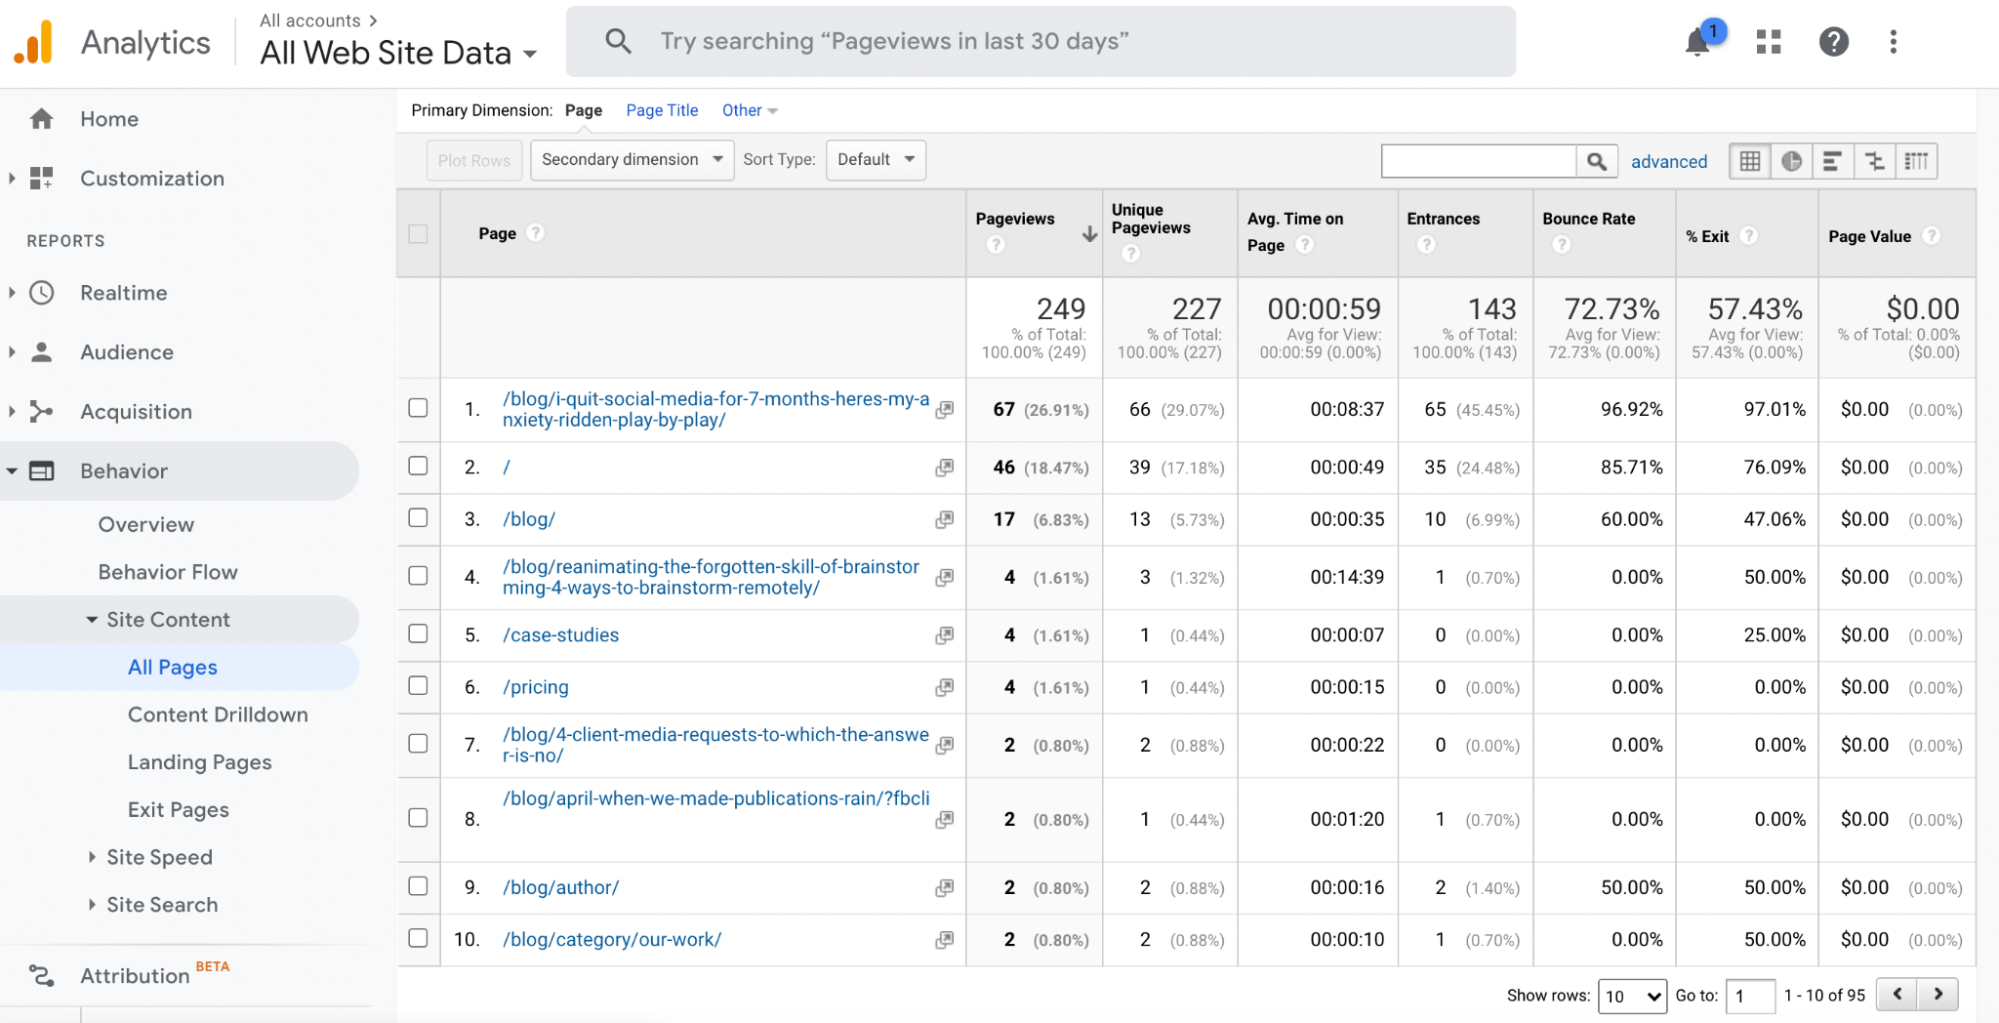The height and width of the screenshot is (1023, 1999).
Task: Open /case-studies external link icon
Action: coord(944,636)
